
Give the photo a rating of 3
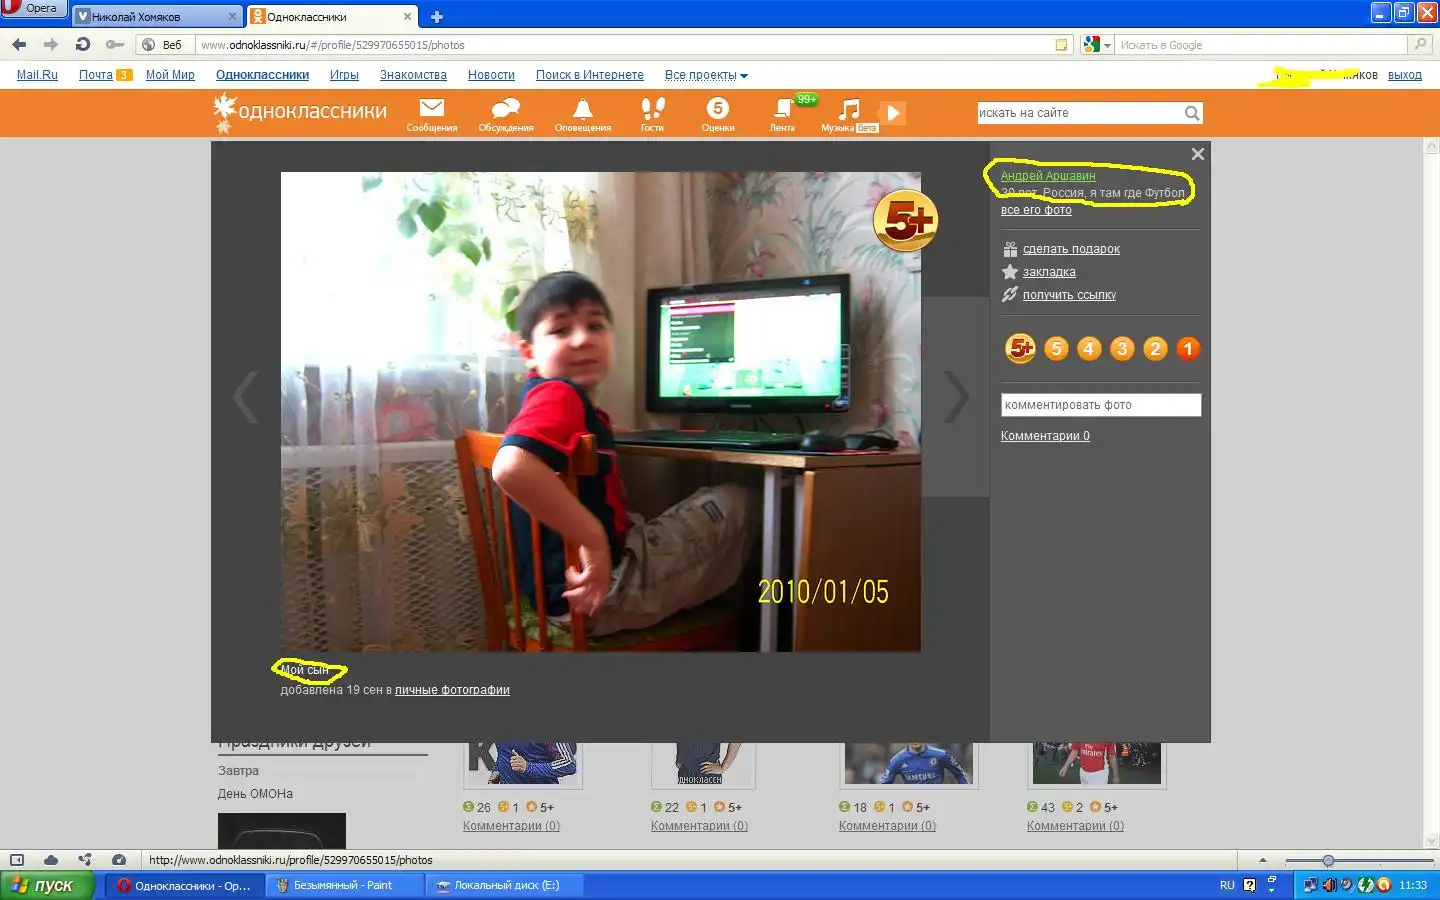coord(1122,348)
